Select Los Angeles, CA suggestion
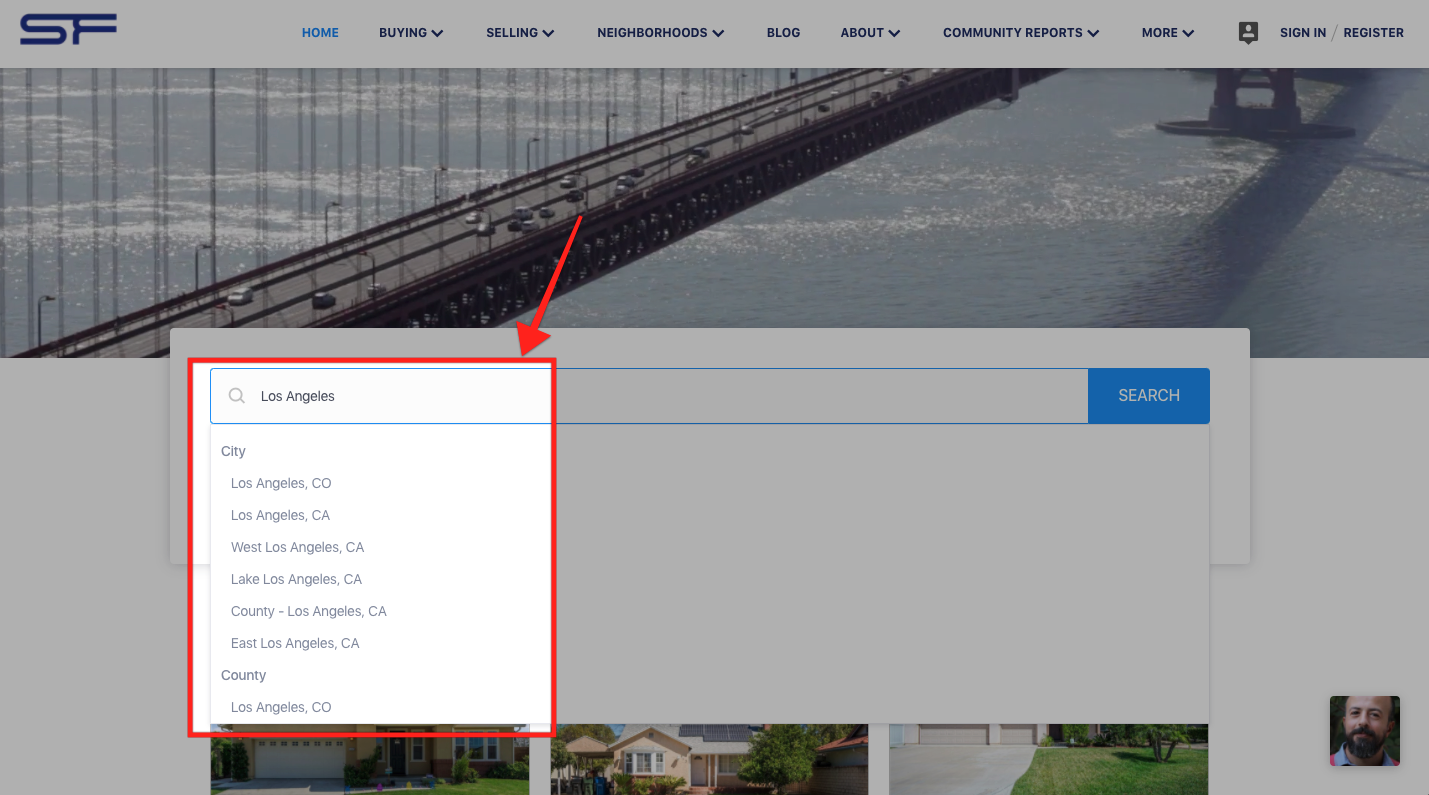 (x=280, y=515)
